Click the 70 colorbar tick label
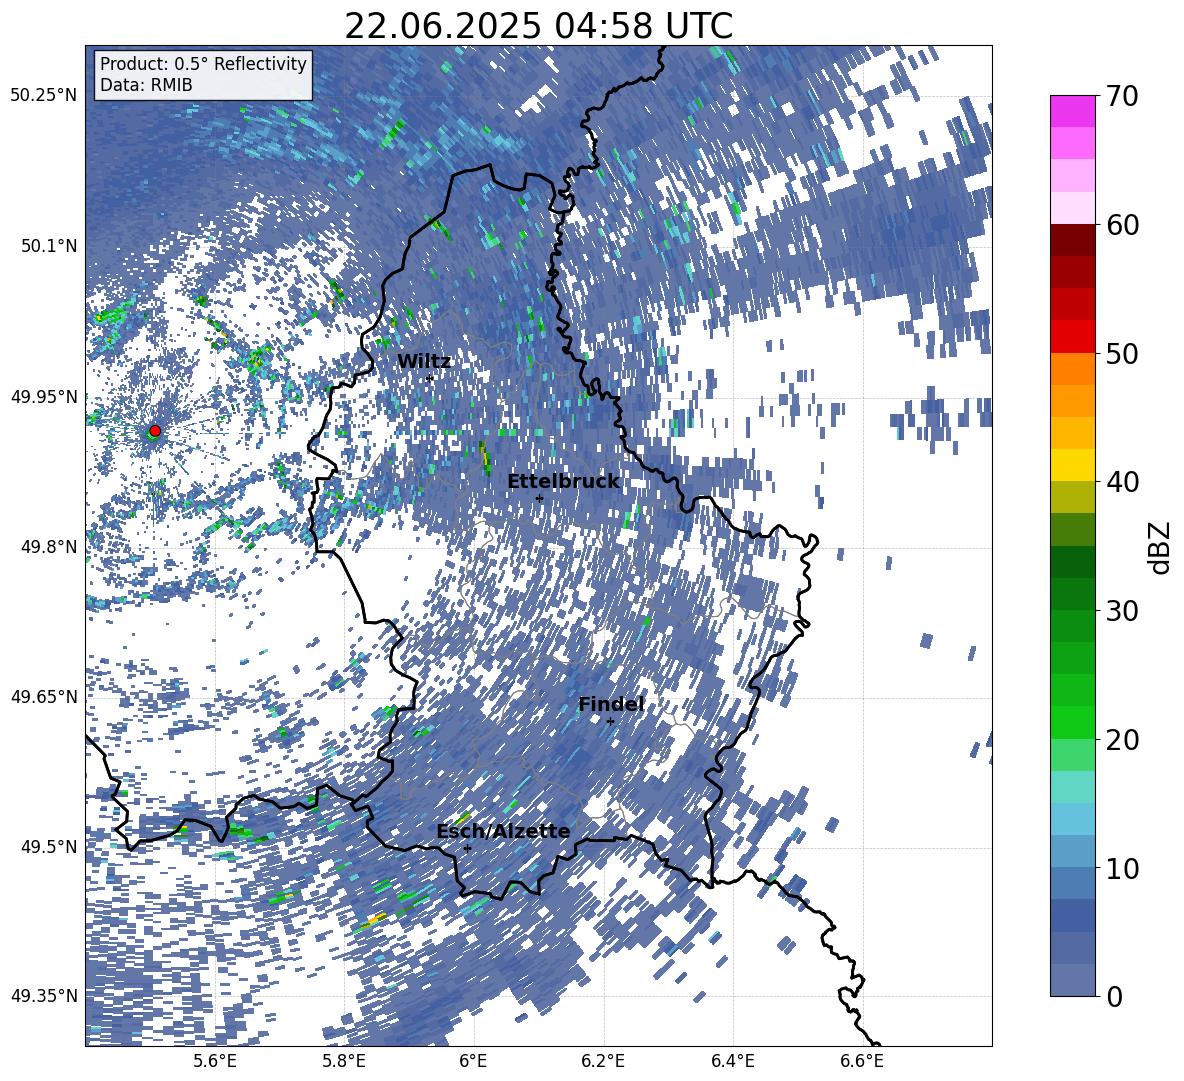1184x1081 pixels. (1122, 97)
